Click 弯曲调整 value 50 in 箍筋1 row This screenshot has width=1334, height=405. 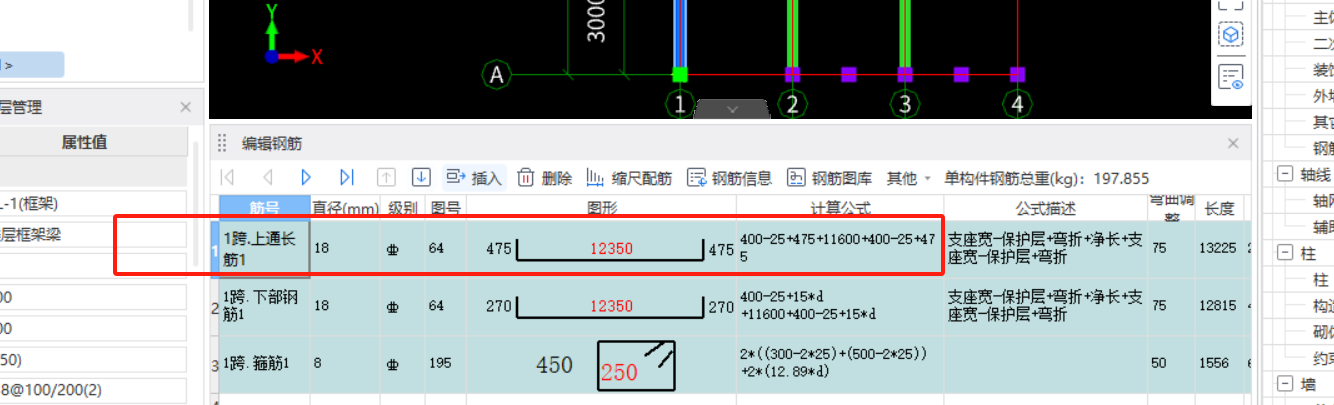(1158, 364)
